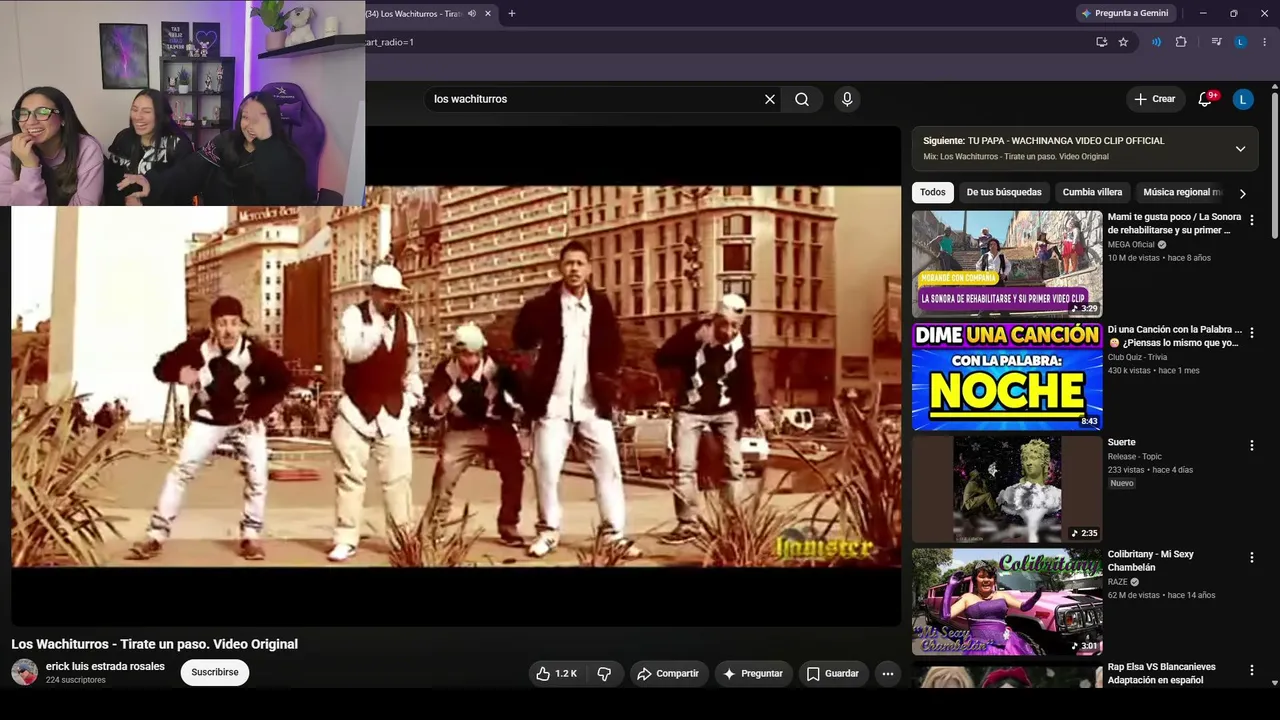Open the YouTube account avatar menu
Image resolution: width=1280 pixels, height=720 pixels.
1243,99
